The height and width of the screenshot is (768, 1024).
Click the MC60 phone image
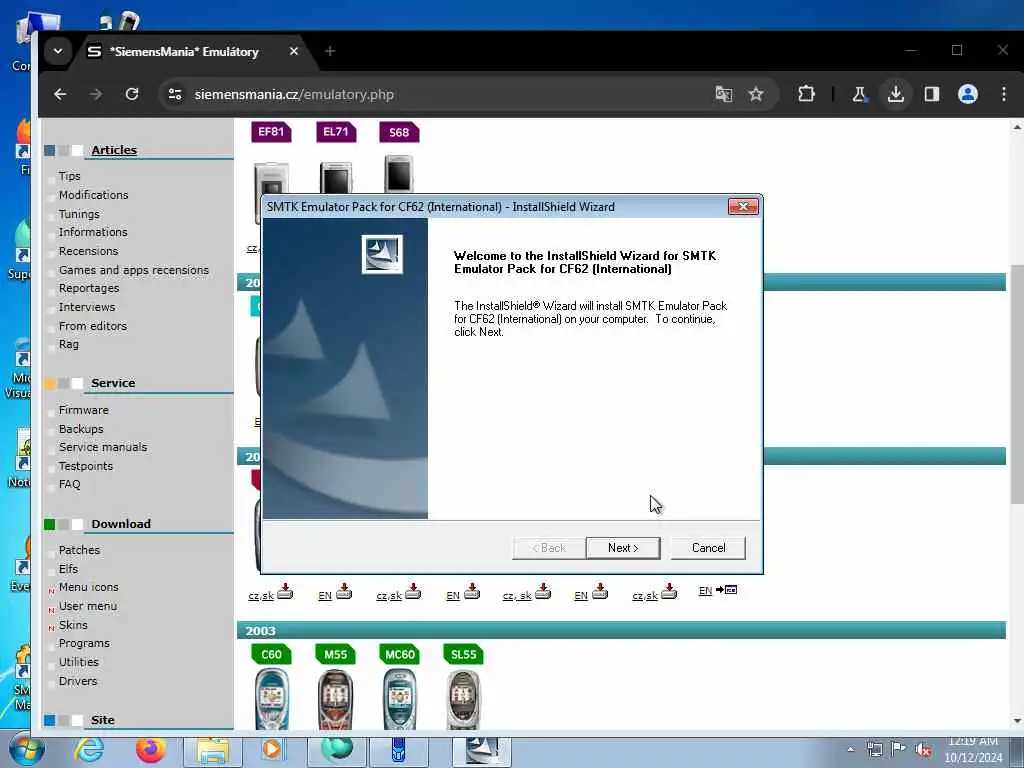click(400, 699)
